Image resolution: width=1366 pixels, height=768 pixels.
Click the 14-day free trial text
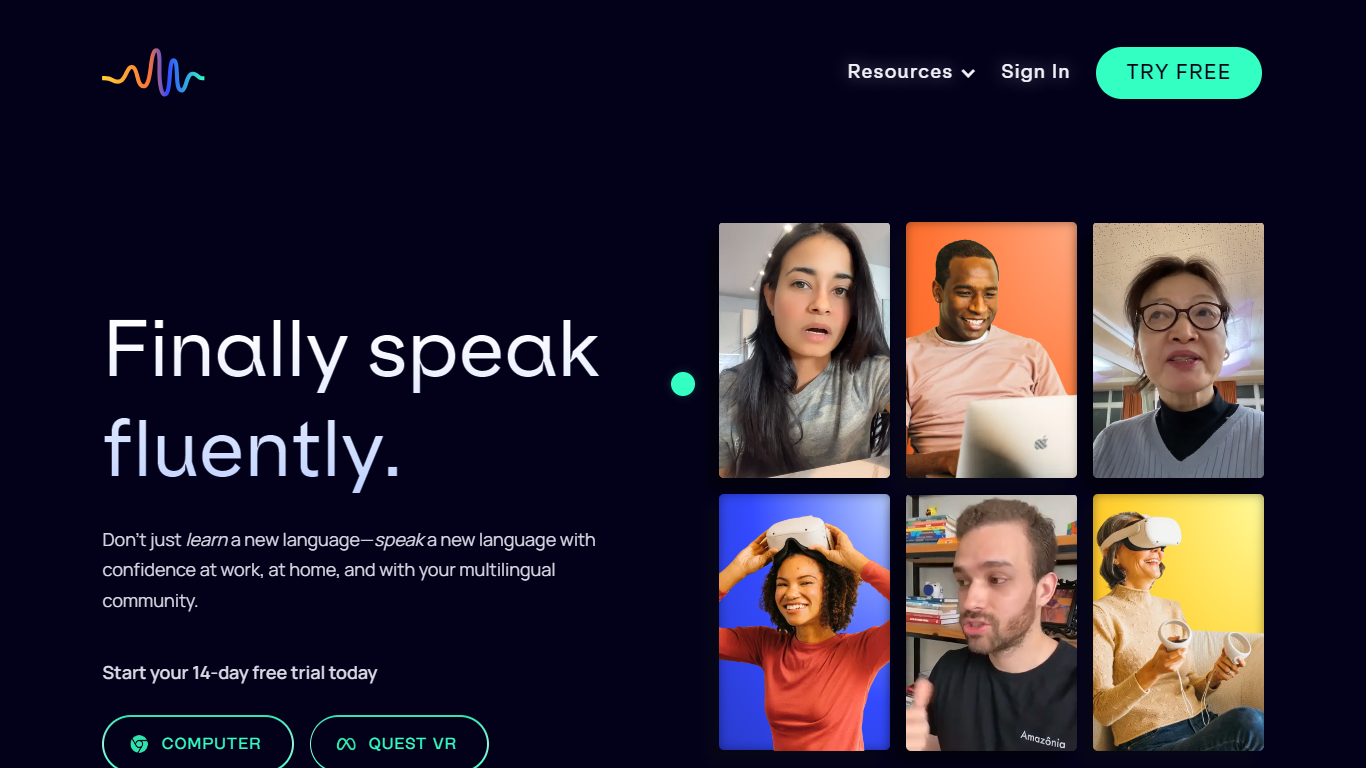coord(240,673)
